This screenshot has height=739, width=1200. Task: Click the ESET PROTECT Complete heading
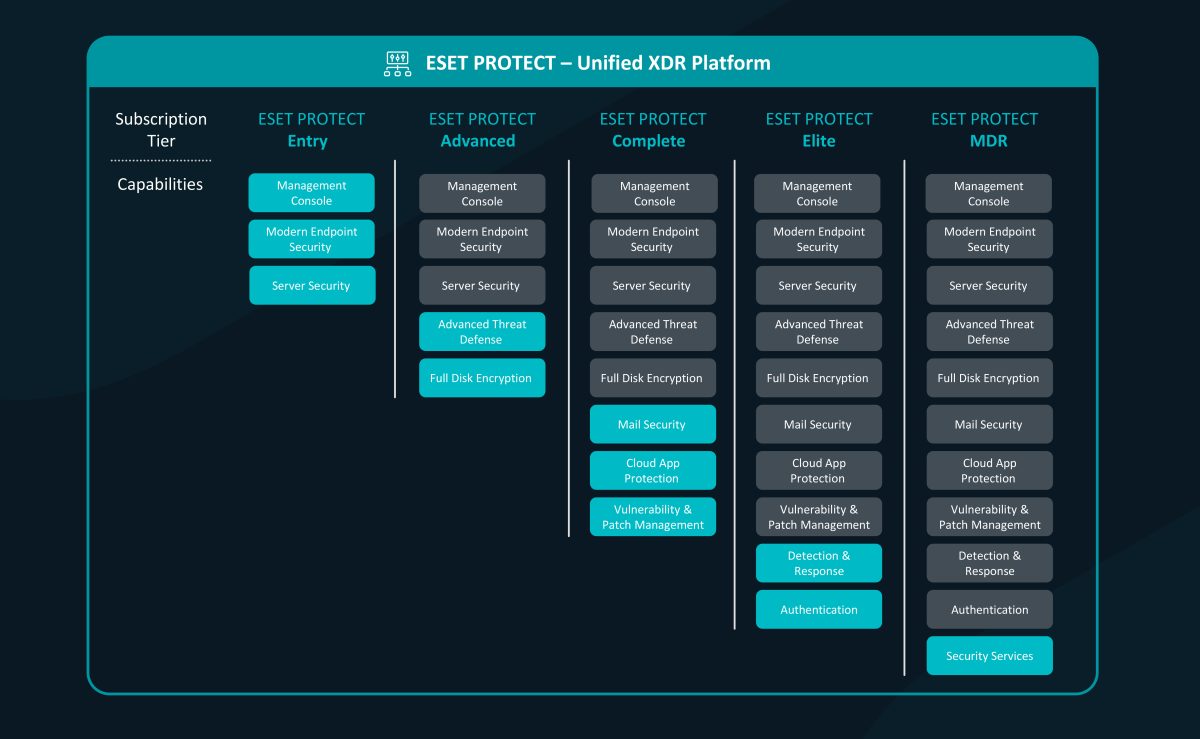point(651,130)
